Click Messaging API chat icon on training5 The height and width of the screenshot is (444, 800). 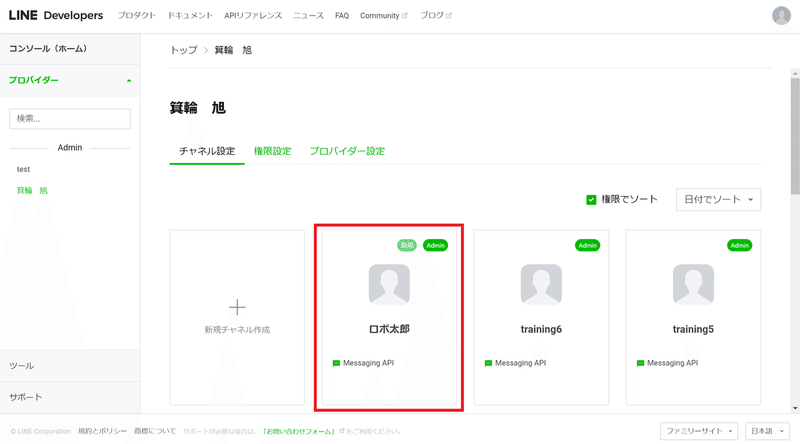coord(640,363)
